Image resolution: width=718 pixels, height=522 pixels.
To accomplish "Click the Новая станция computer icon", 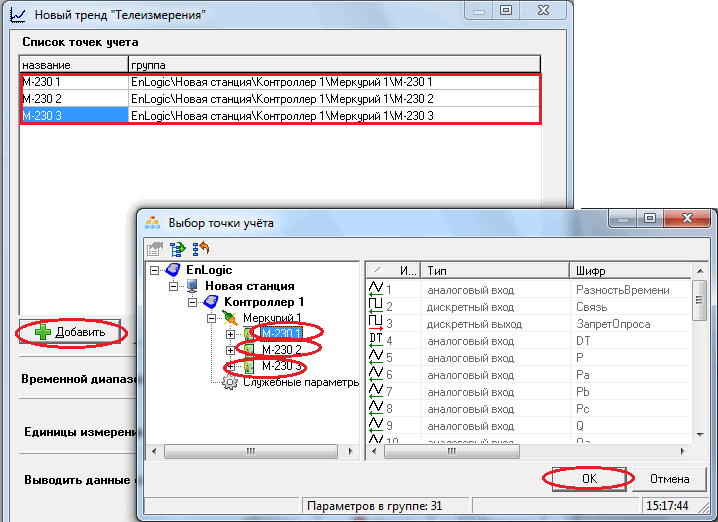I will tap(192, 286).
